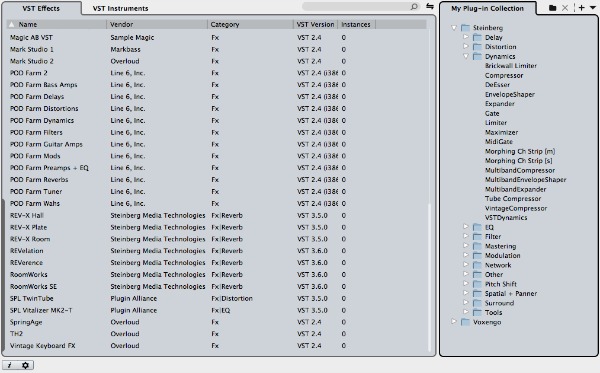Expand the Delay folder triangle

pos(466,37)
